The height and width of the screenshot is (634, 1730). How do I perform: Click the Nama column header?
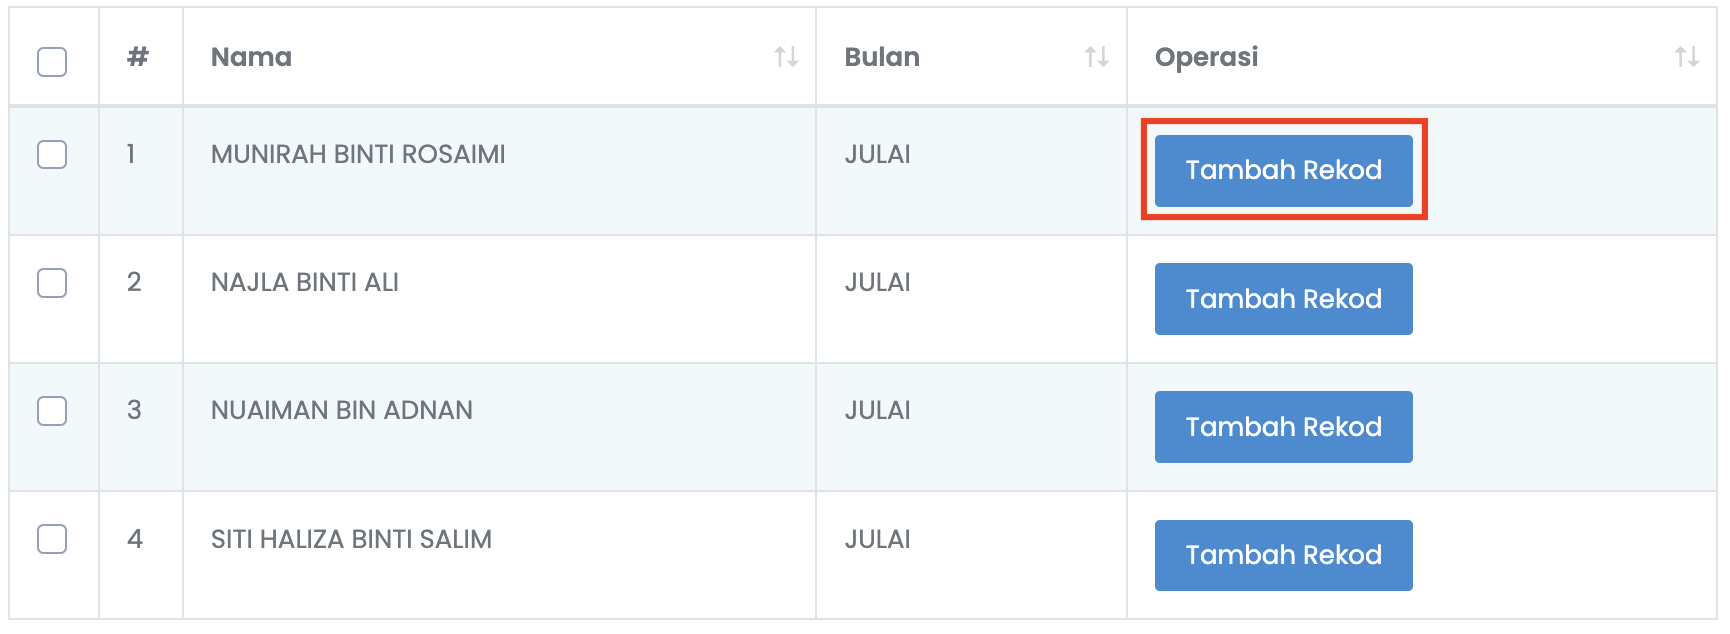coord(251,57)
